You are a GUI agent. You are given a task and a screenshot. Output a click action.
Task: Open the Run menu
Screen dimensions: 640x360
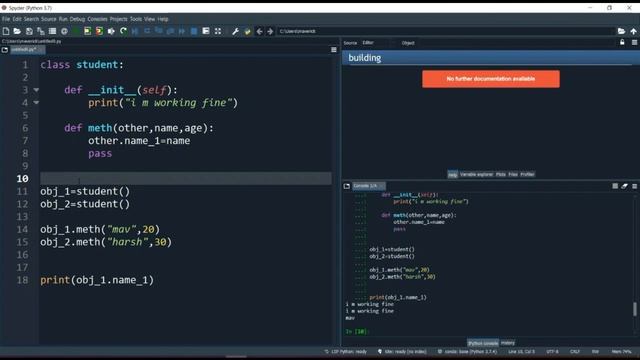63,19
